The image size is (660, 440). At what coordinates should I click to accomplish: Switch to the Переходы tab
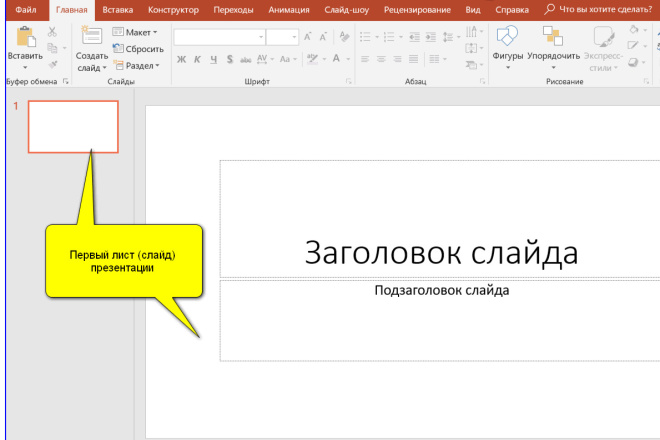[233, 10]
